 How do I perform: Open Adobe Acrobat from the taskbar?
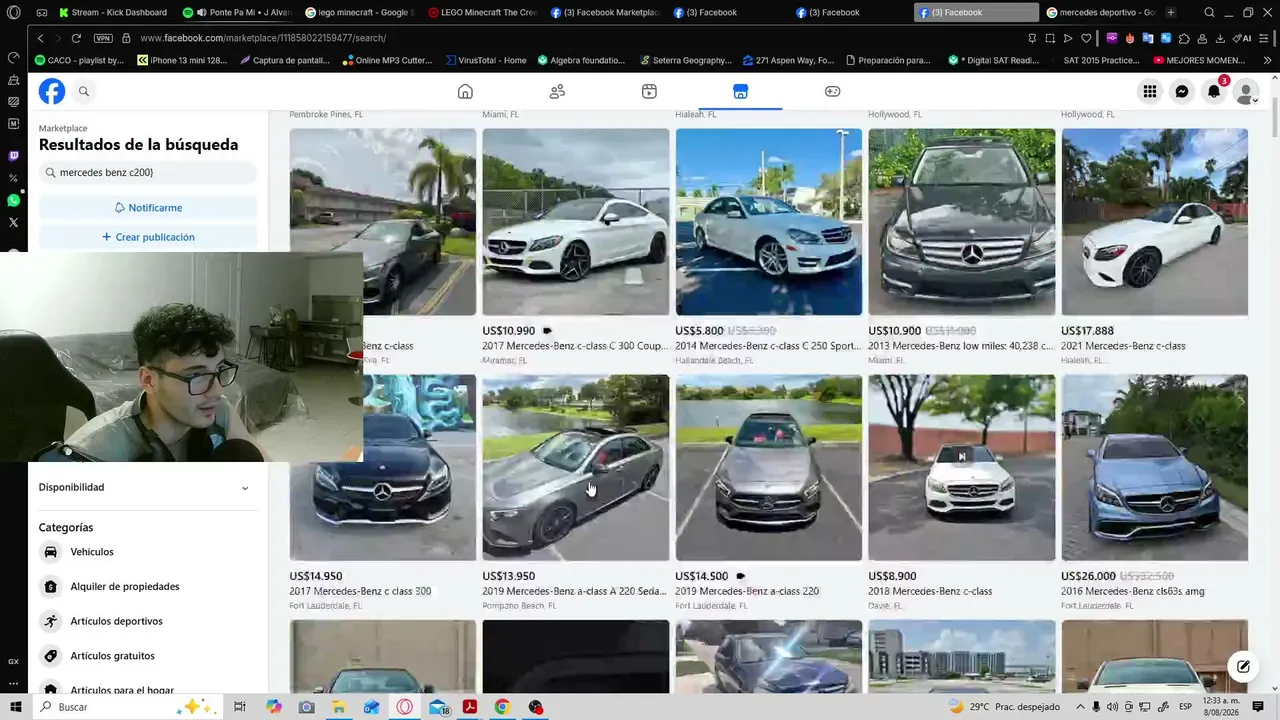pyautogui.click(x=469, y=707)
